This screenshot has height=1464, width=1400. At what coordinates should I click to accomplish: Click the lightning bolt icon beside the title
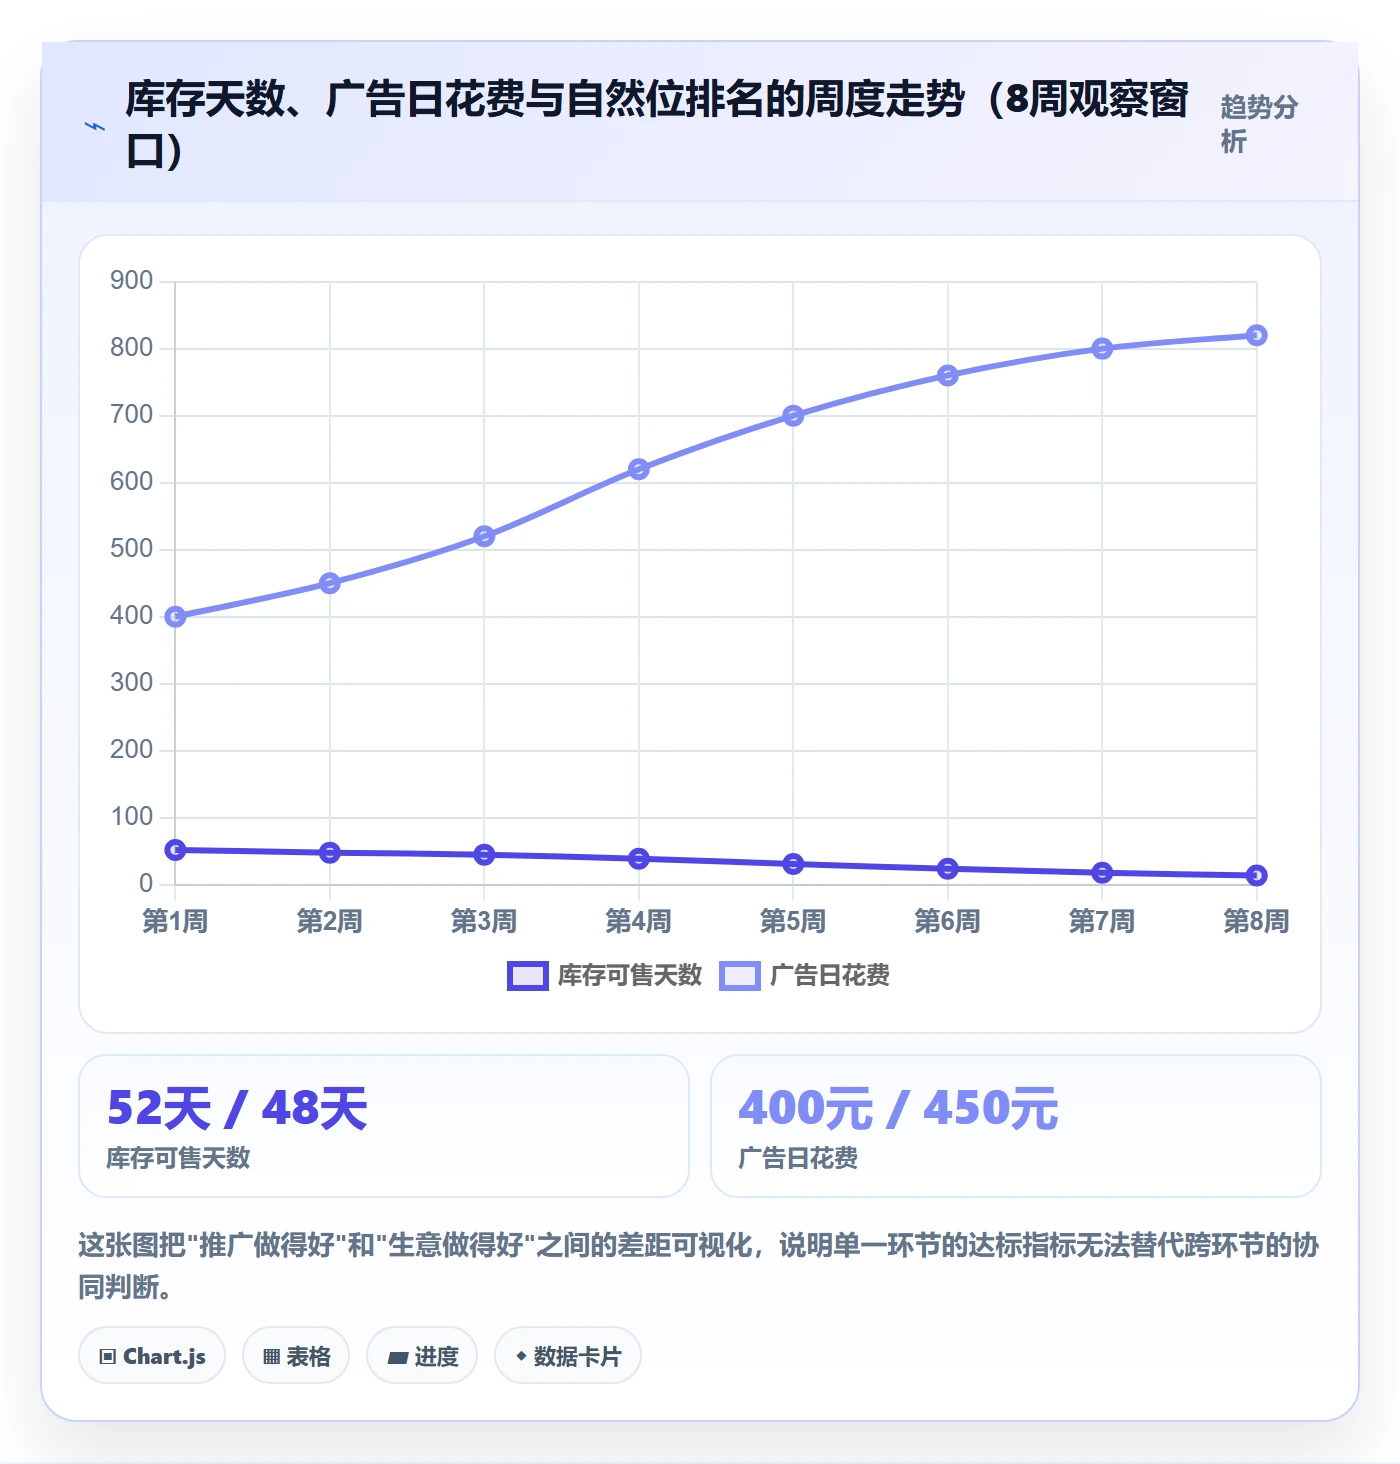95,126
